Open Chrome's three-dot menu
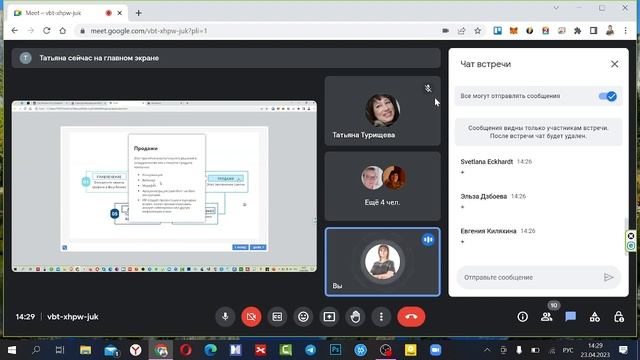640x360 pixels. 625,31
